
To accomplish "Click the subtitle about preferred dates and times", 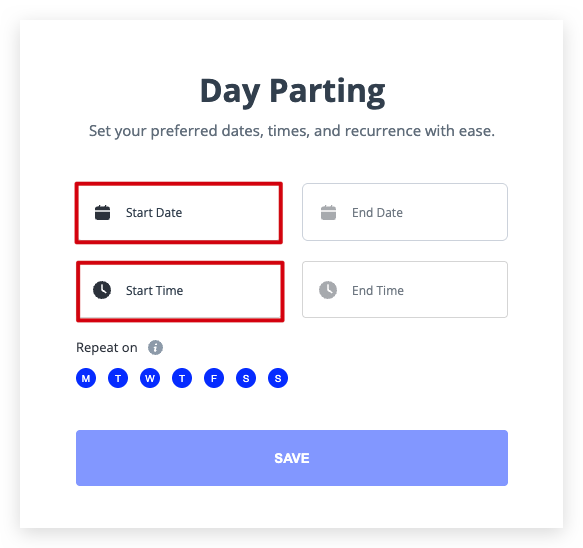I will pos(292,131).
